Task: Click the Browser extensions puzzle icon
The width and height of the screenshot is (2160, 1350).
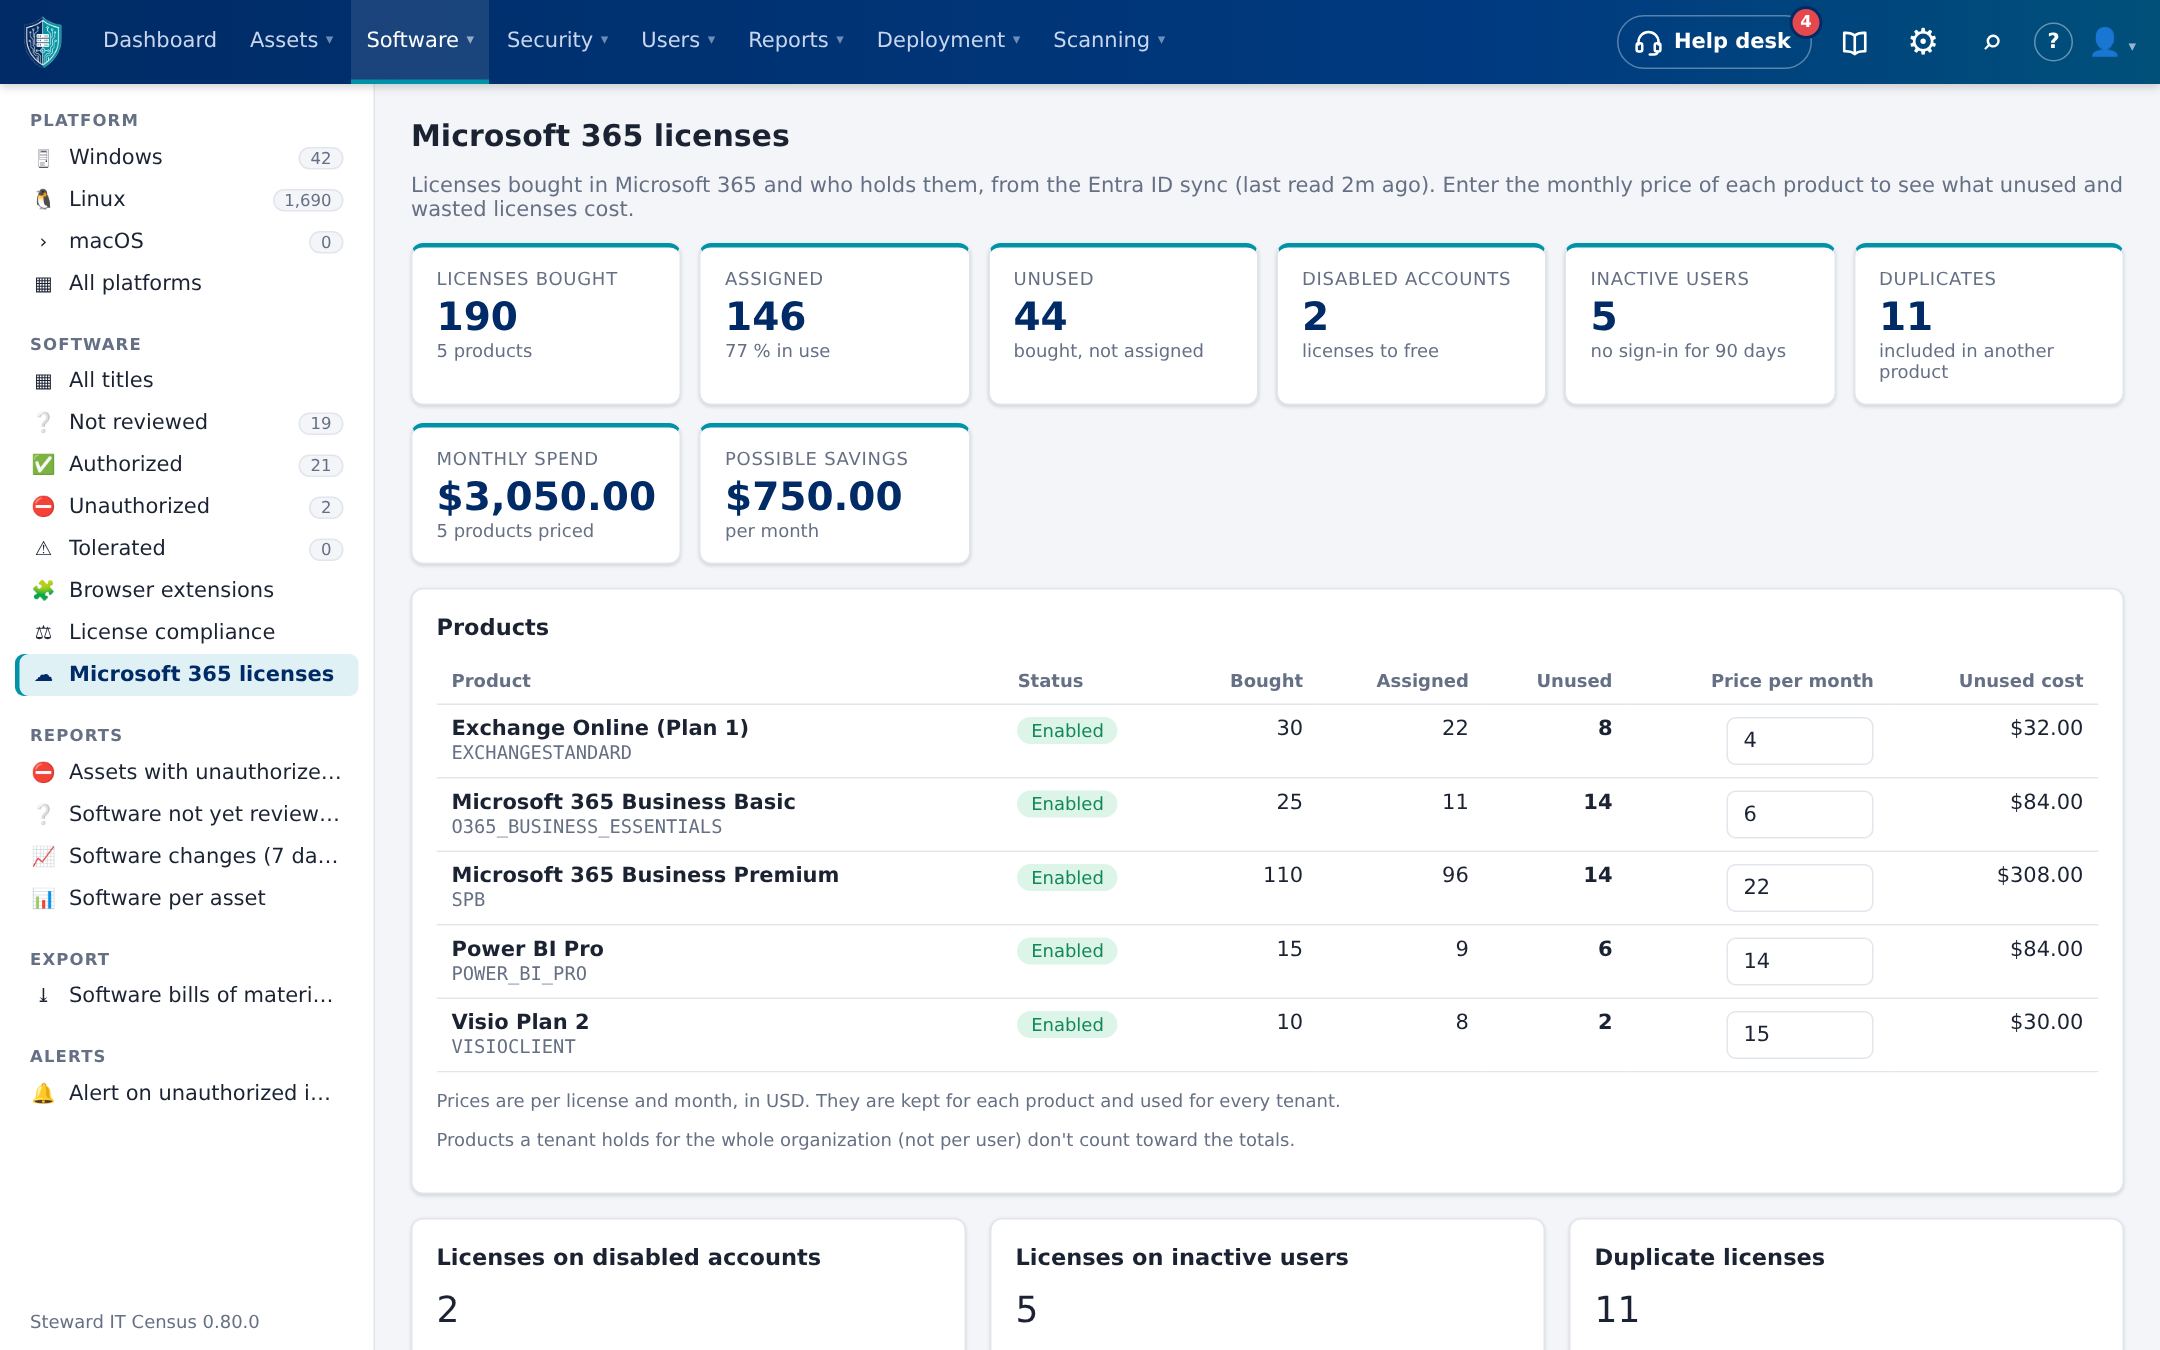Action: (x=43, y=591)
